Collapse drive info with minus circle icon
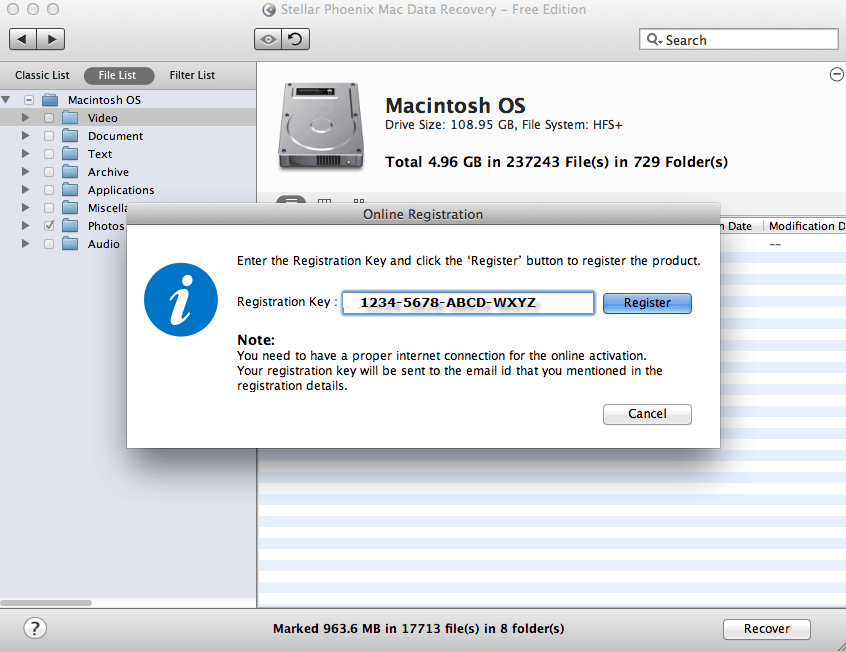Image resolution: width=846 pixels, height=652 pixels. coord(836,74)
